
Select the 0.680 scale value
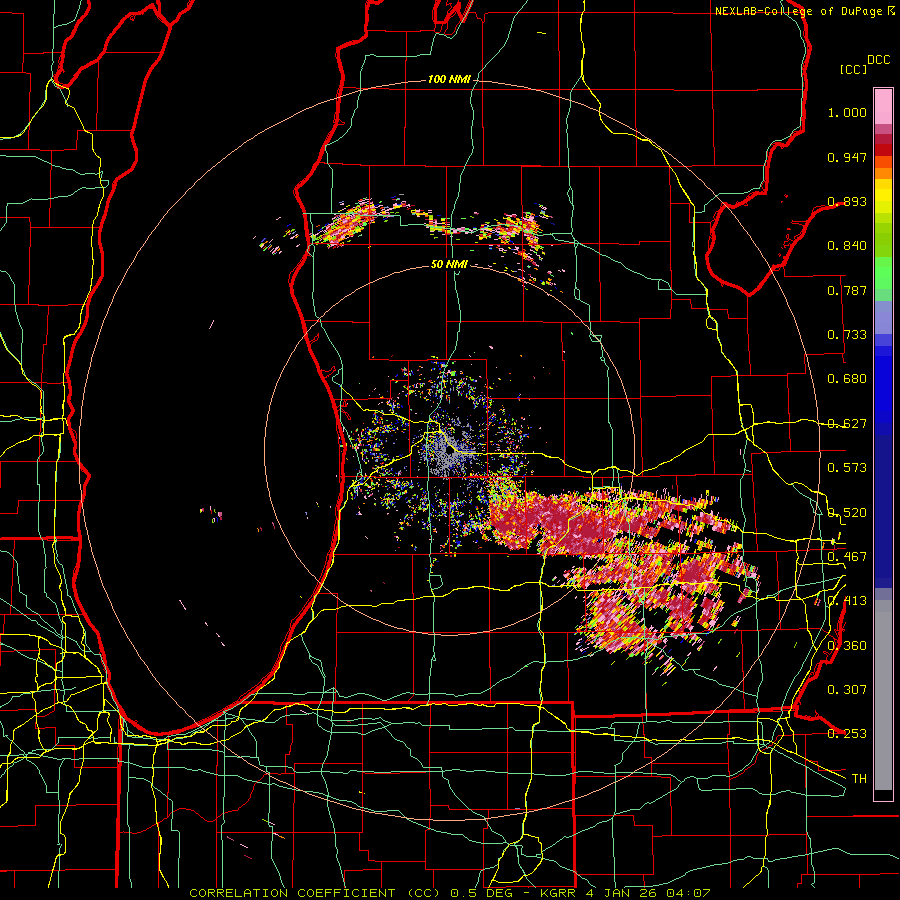(x=847, y=379)
